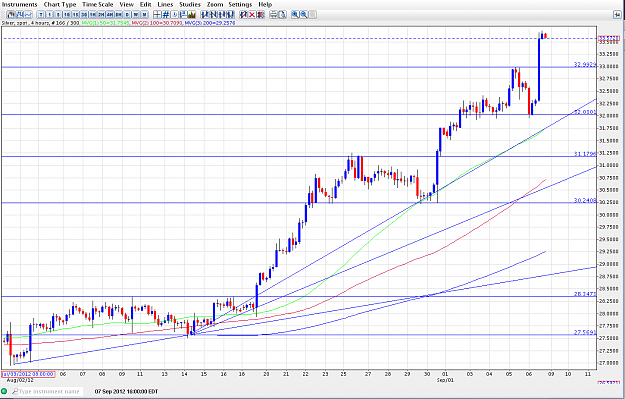Switch to 10 minute time scale
The height and width of the screenshot is (399, 625).
pos(67,15)
